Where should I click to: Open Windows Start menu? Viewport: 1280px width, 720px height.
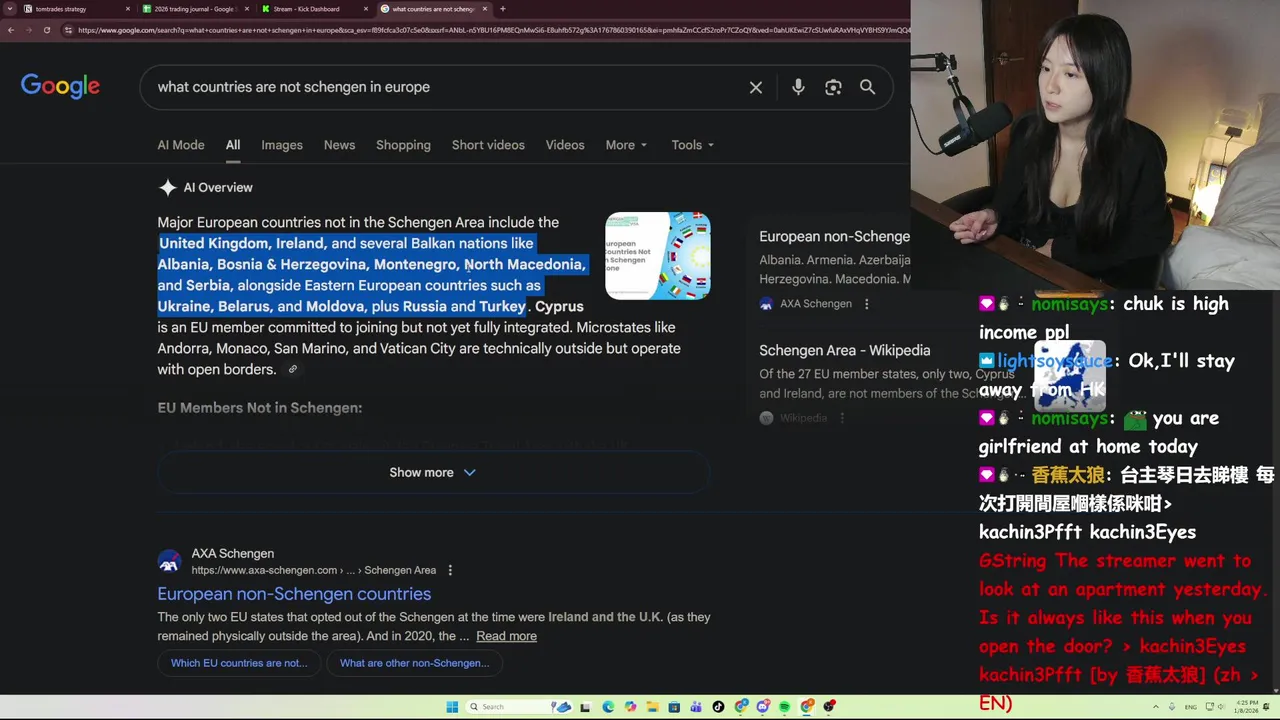452,707
